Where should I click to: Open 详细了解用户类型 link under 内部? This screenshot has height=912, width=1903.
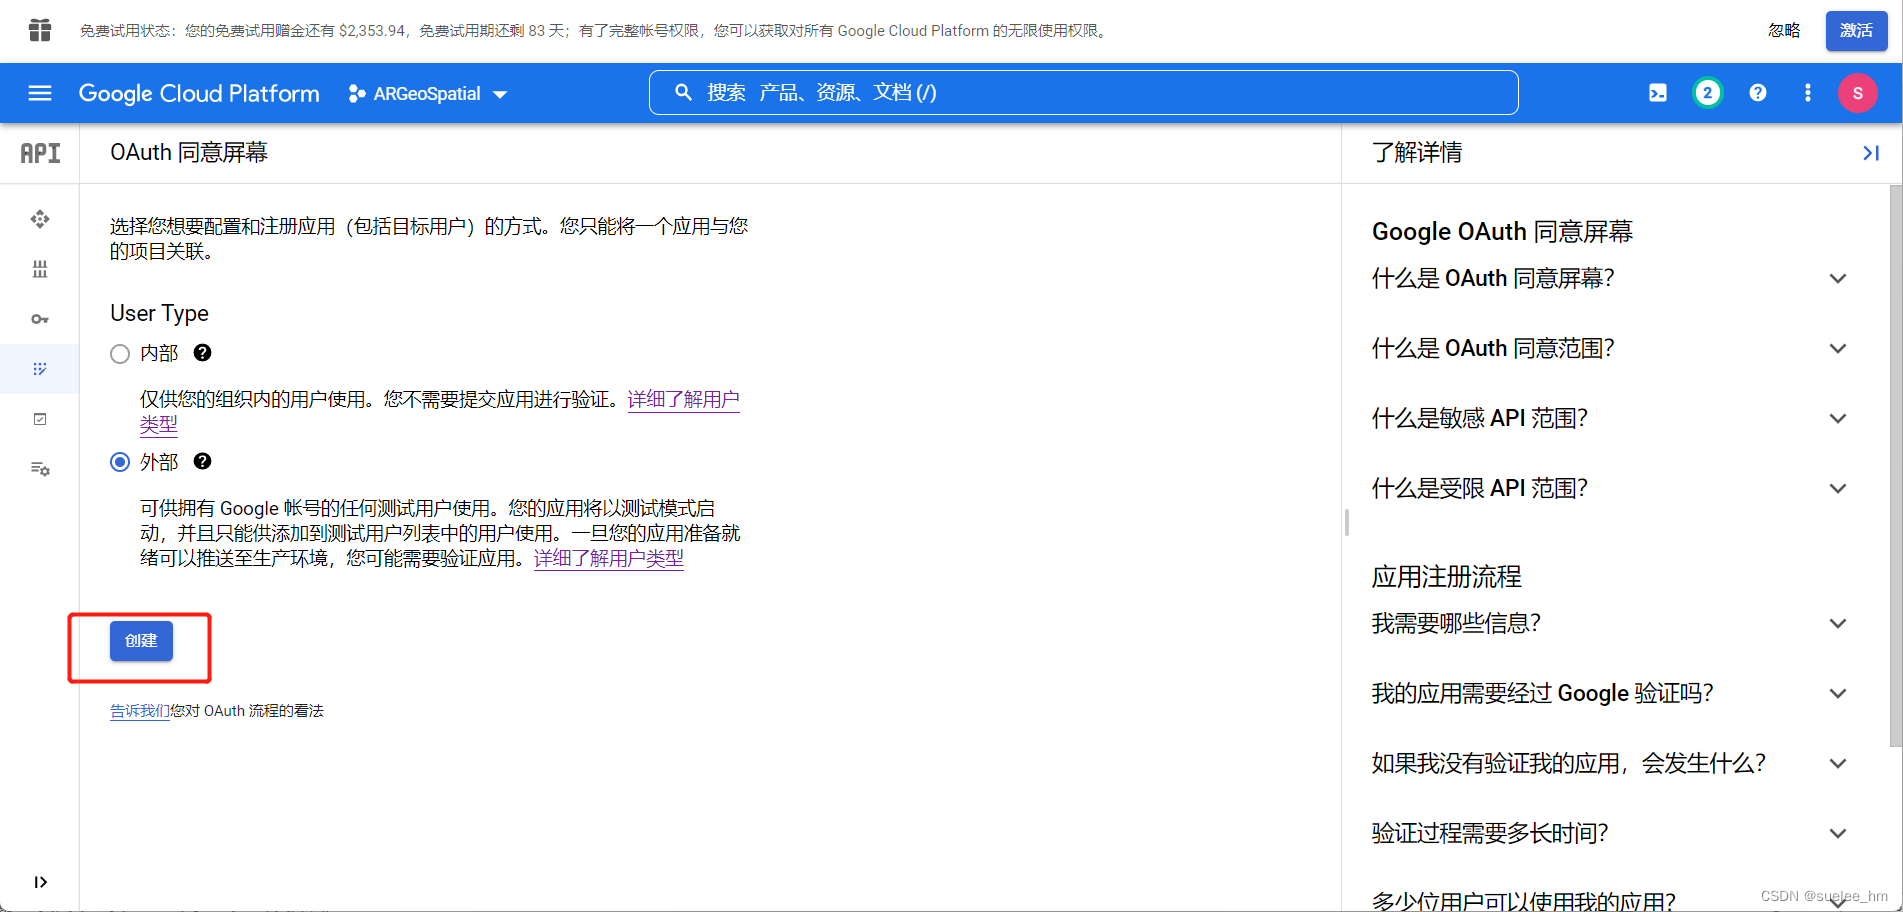[x=683, y=400]
